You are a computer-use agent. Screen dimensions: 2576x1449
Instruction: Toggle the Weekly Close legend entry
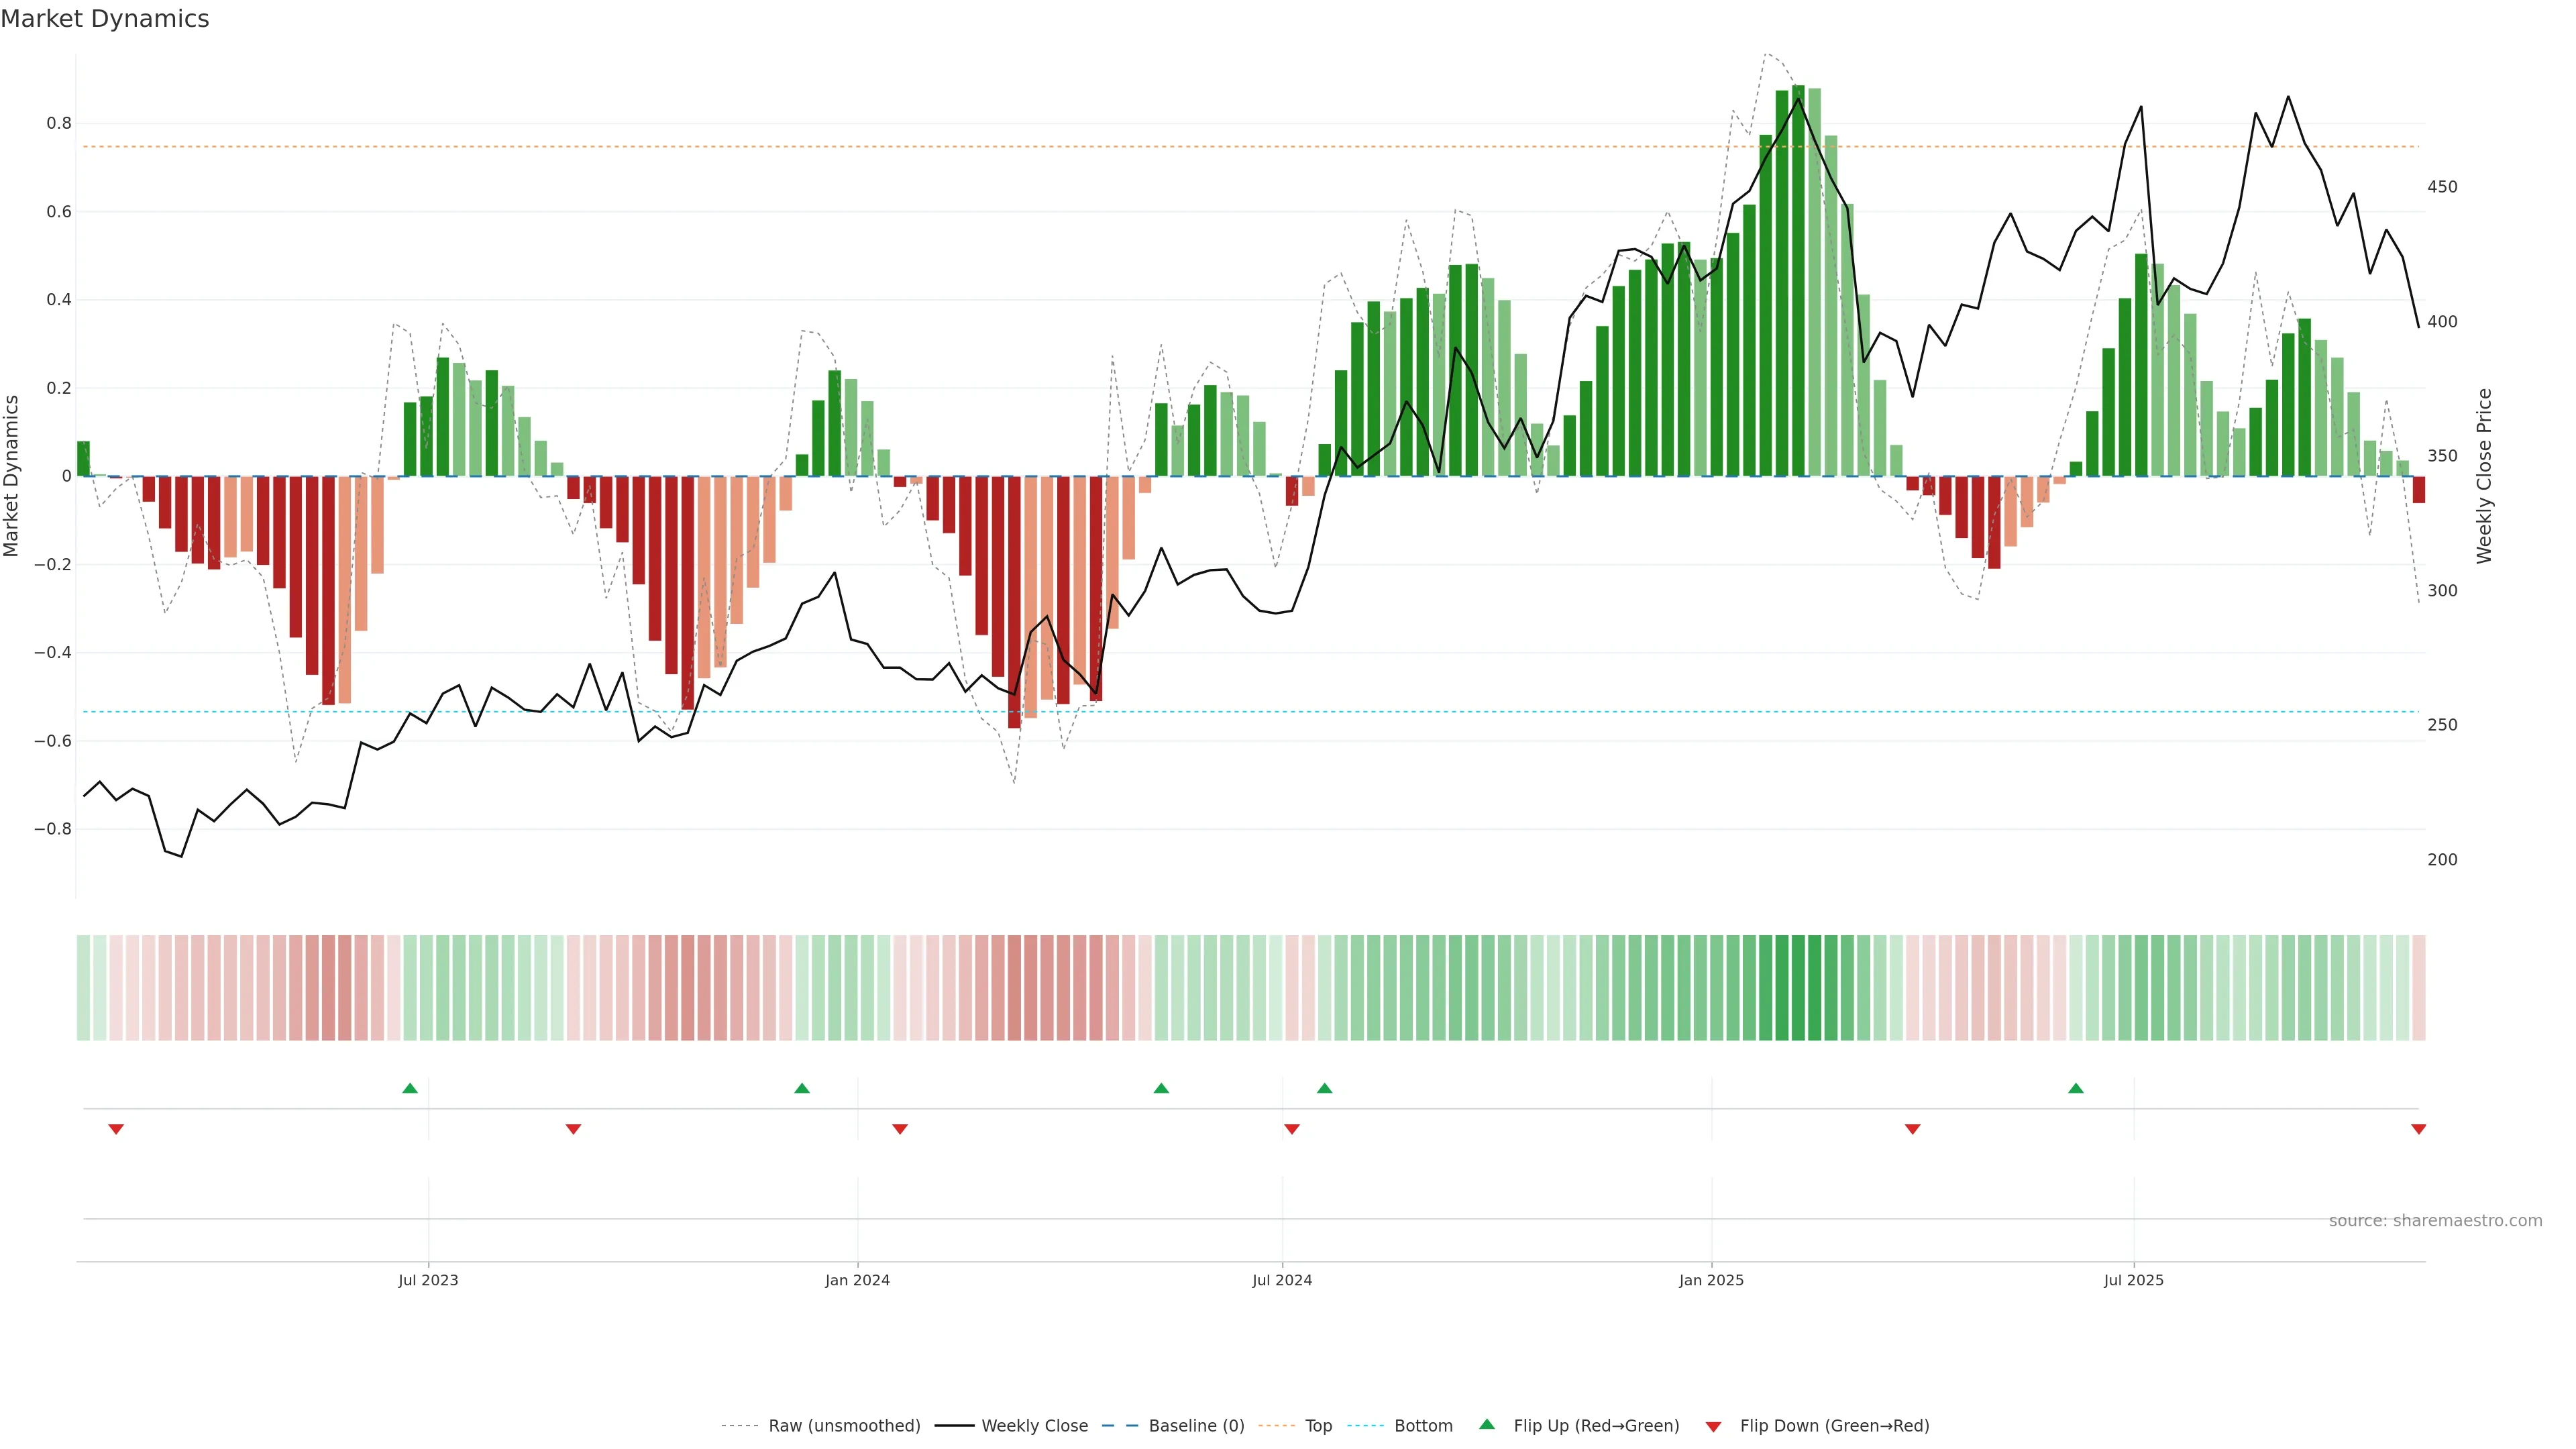pyautogui.click(x=1034, y=1426)
